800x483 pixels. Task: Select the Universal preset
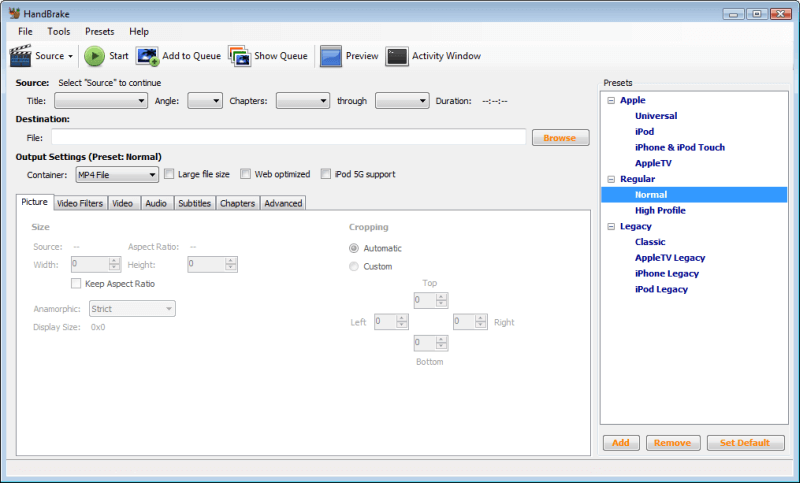[656, 116]
